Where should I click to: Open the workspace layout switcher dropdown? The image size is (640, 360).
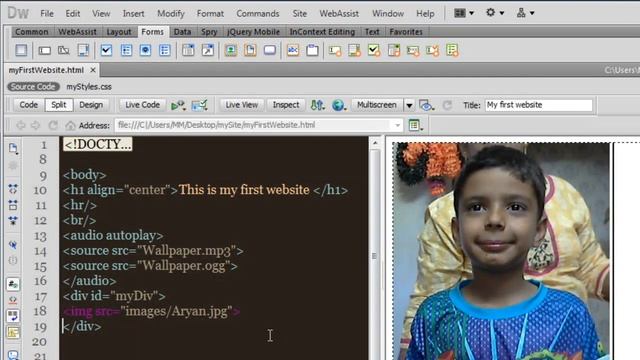[x=464, y=13]
